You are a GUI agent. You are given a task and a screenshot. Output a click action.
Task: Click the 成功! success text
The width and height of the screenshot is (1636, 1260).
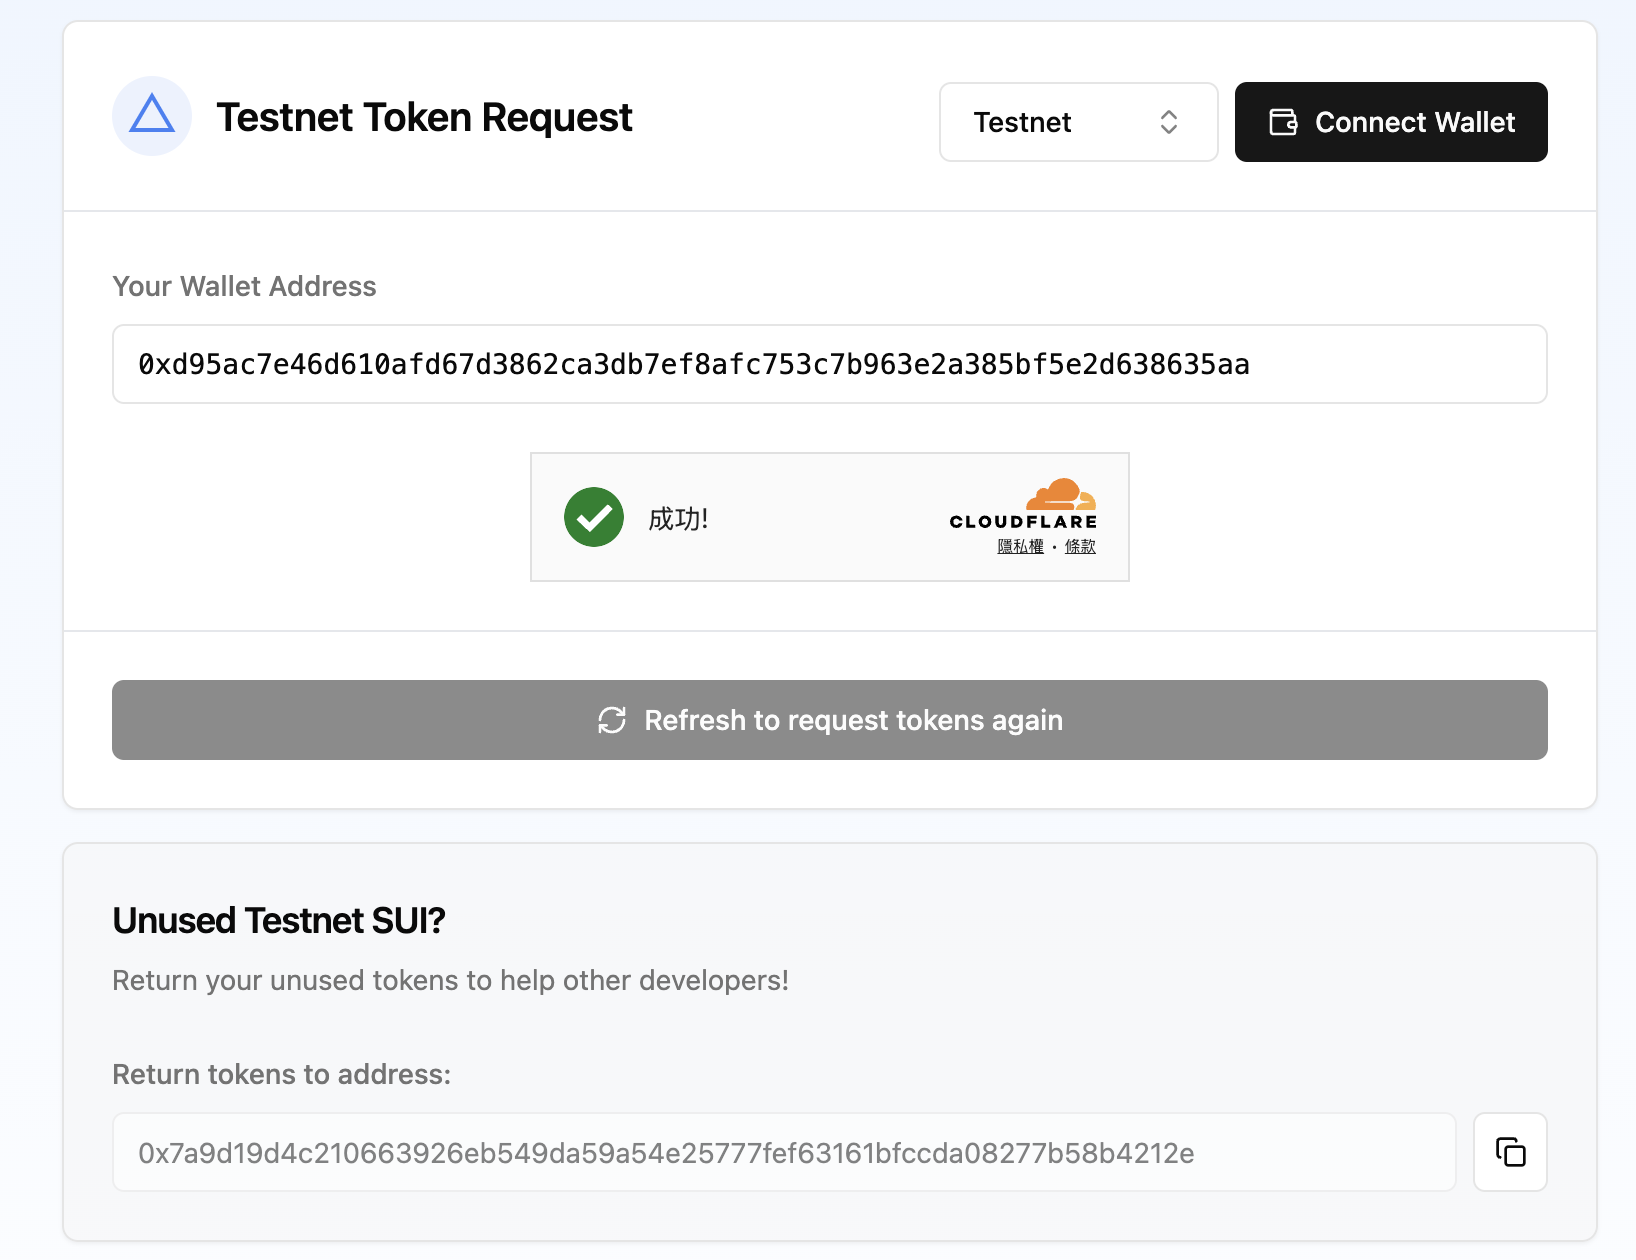click(678, 519)
